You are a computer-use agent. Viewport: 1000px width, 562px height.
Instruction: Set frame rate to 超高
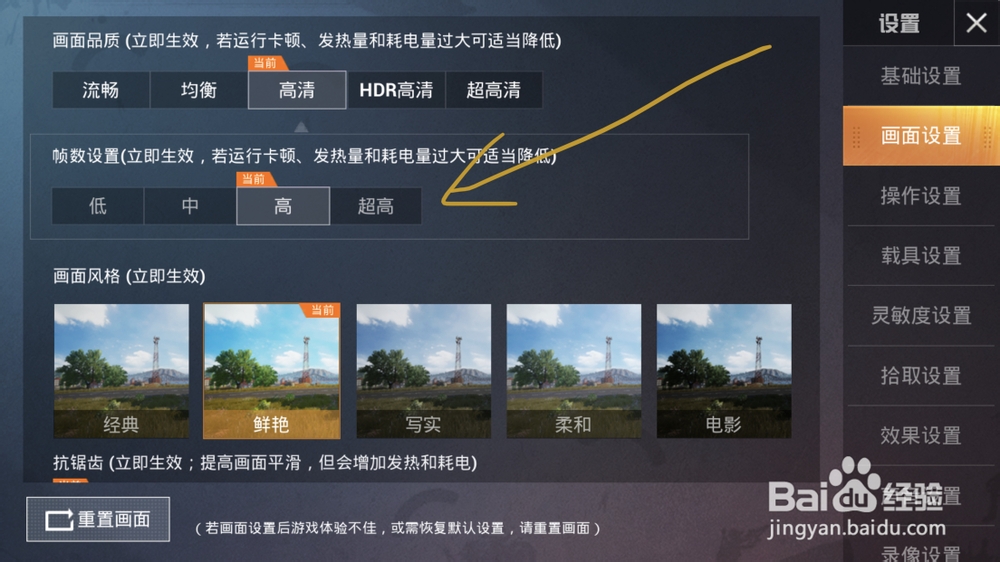(x=376, y=206)
